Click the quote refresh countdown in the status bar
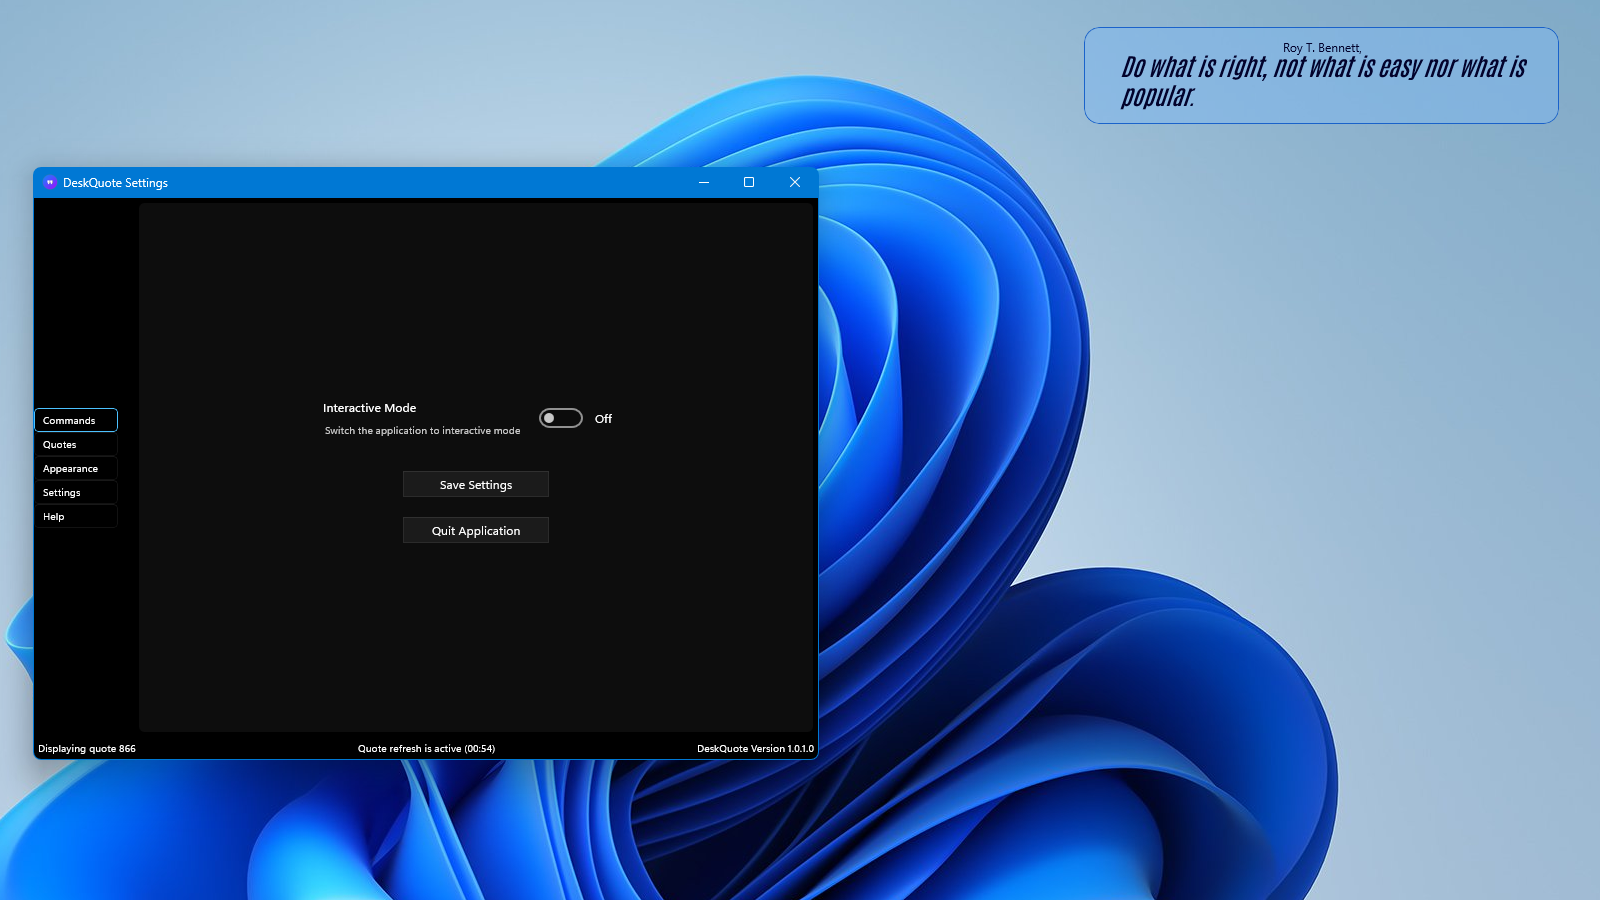Screen dimensions: 1600x900 coord(425,748)
